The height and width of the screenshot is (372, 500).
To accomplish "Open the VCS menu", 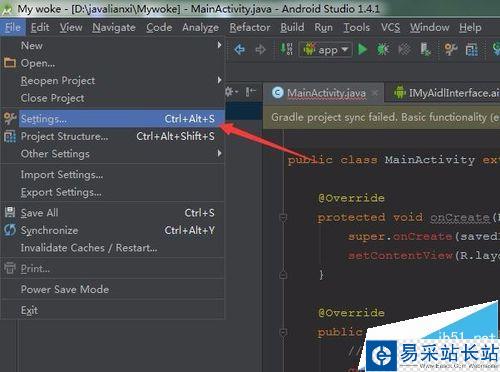I will [390, 27].
